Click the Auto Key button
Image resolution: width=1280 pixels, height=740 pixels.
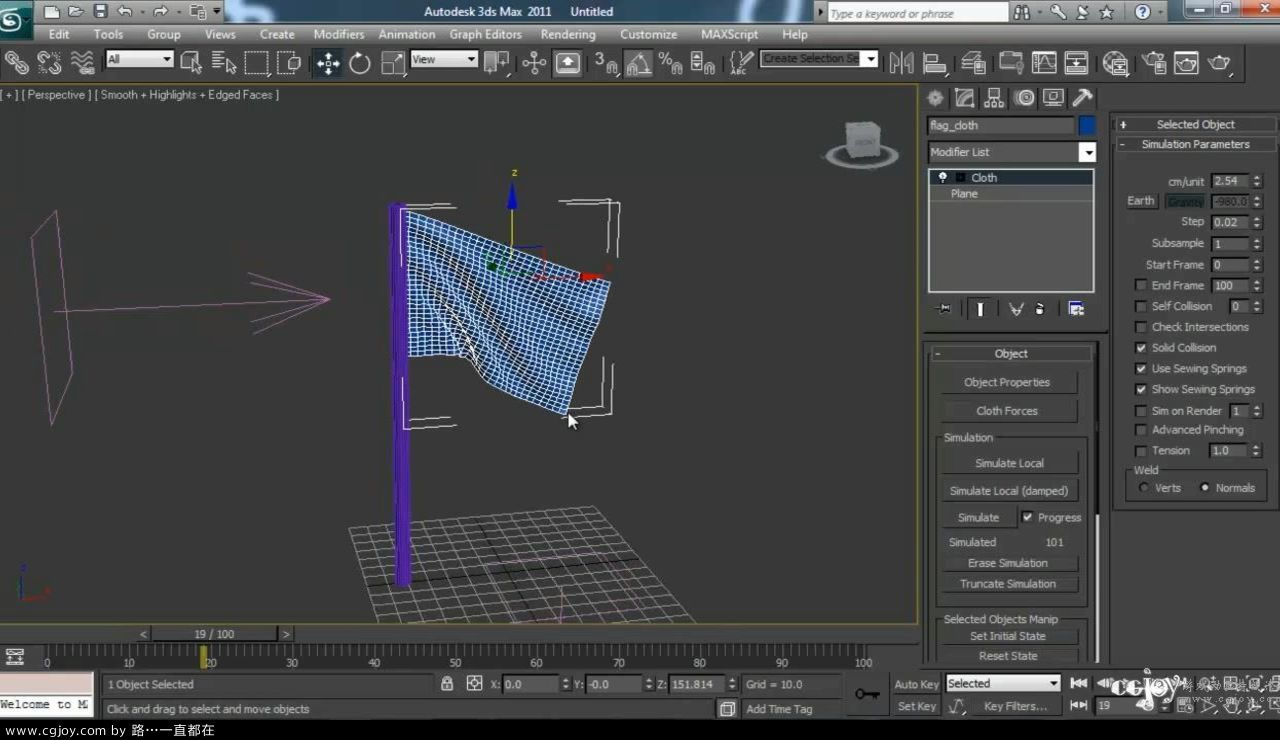point(917,684)
